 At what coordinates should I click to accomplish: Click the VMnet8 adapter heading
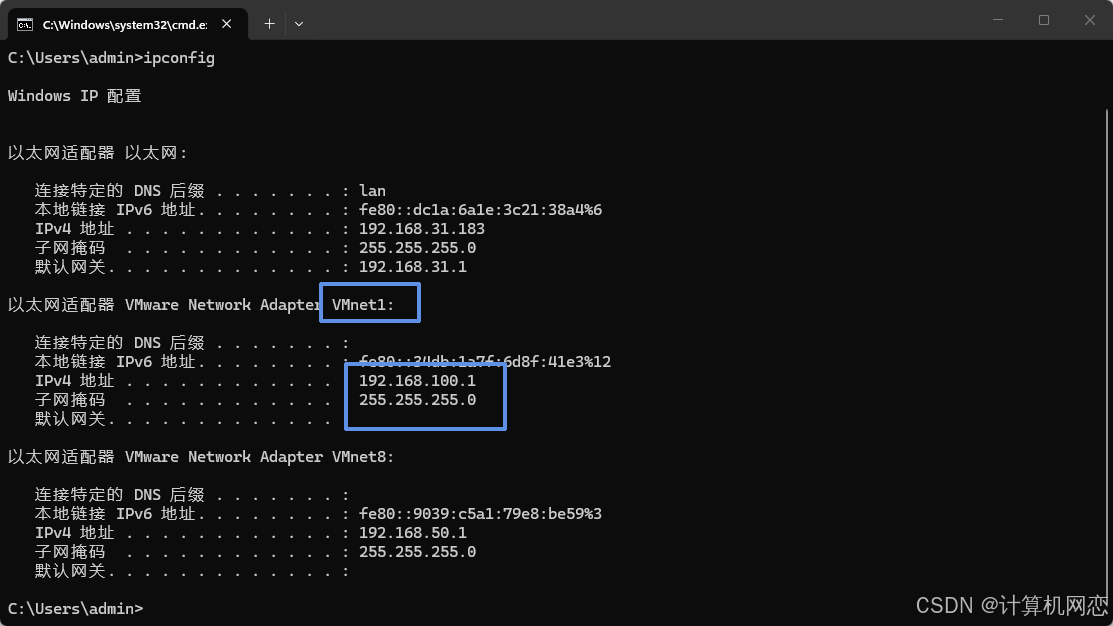coord(201,456)
